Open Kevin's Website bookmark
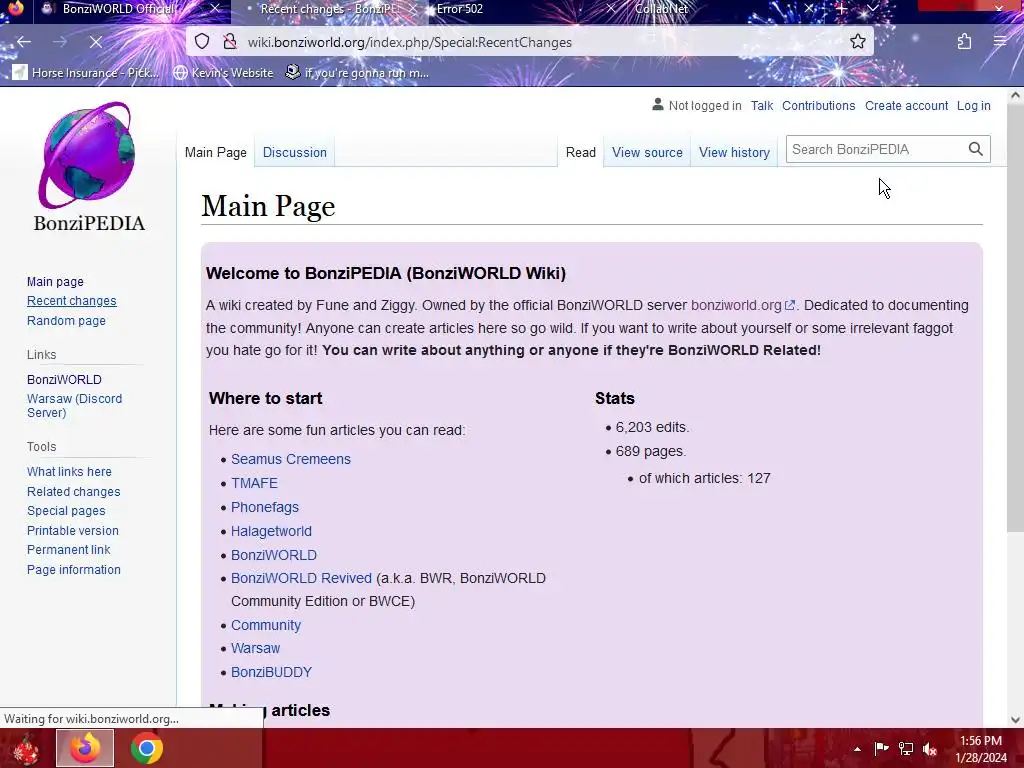The width and height of the screenshot is (1024, 768). (x=223, y=72)
